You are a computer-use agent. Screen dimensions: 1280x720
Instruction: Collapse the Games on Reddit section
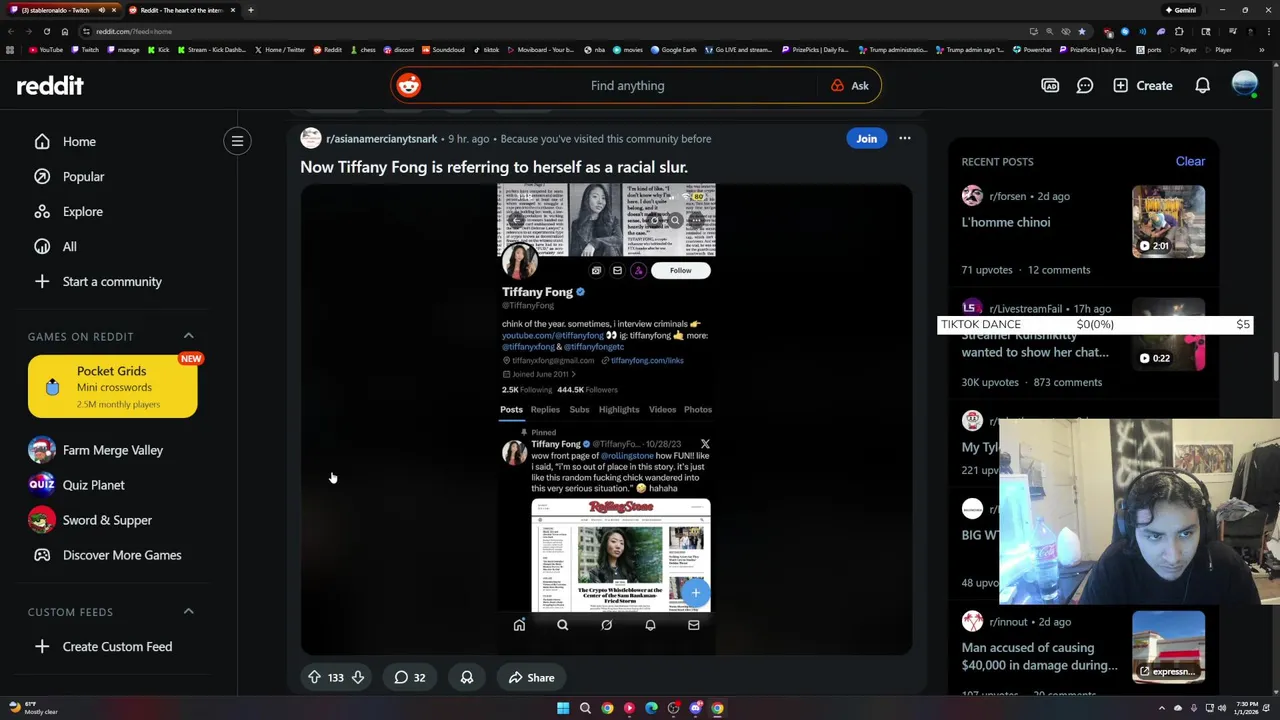tap(188, 337)
